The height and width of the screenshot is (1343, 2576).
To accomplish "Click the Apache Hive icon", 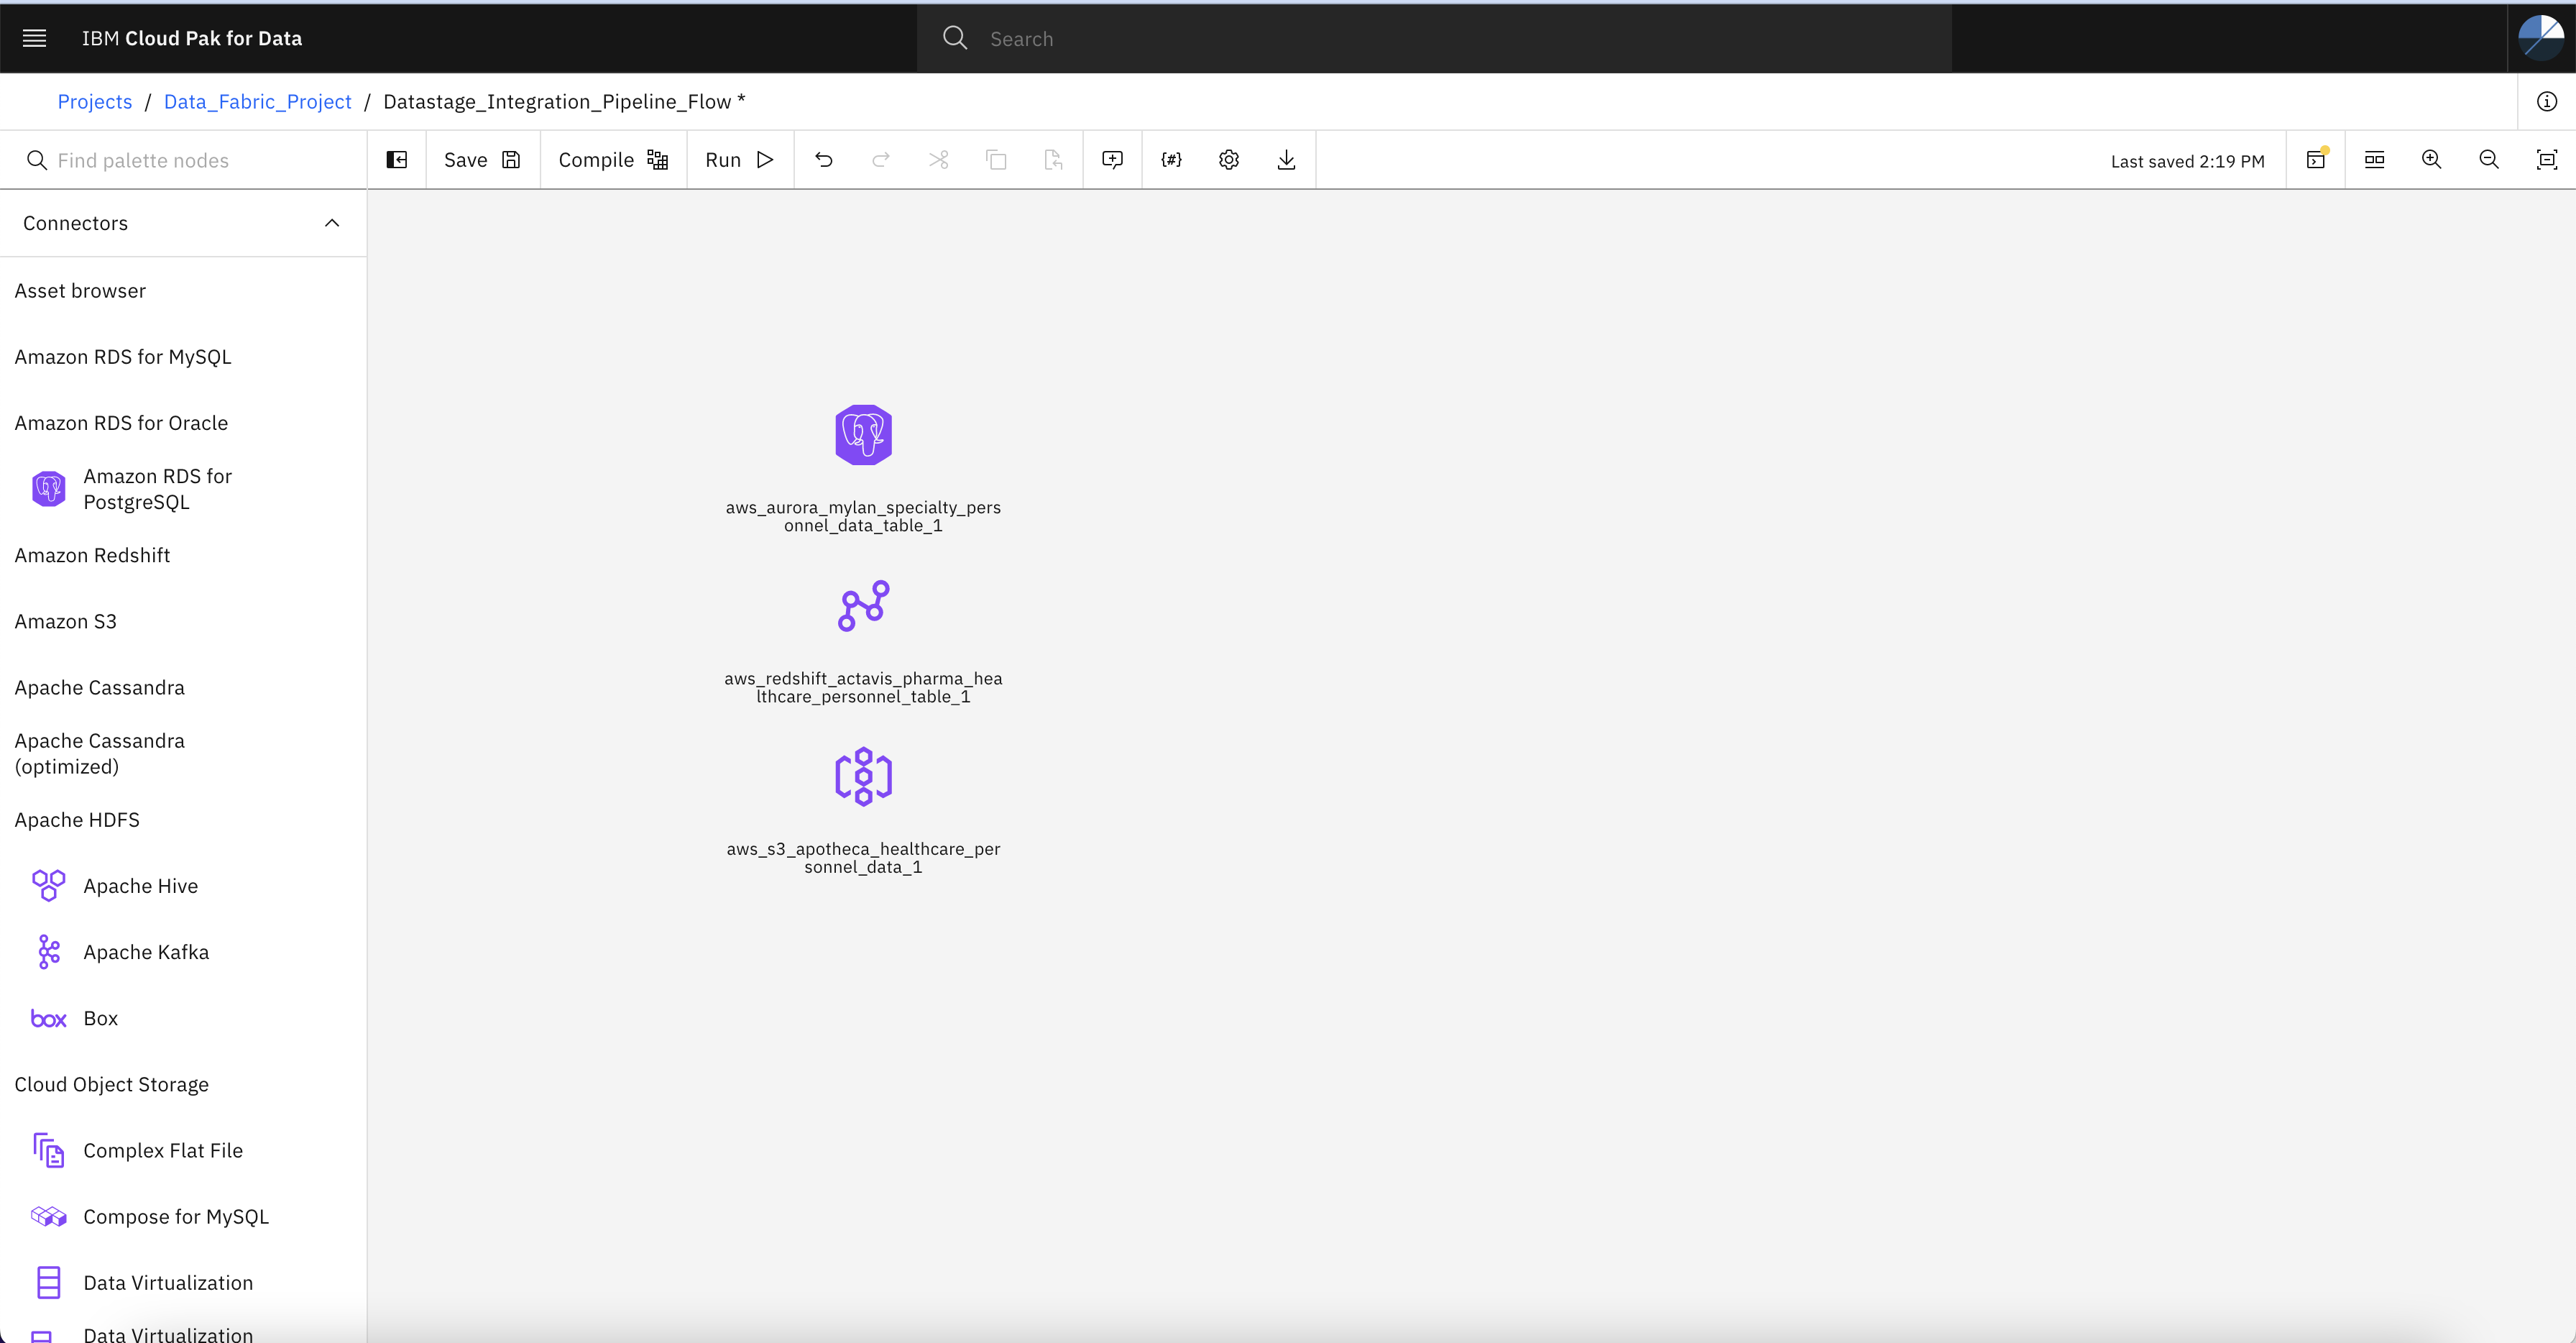I will [x=49, y=885].
